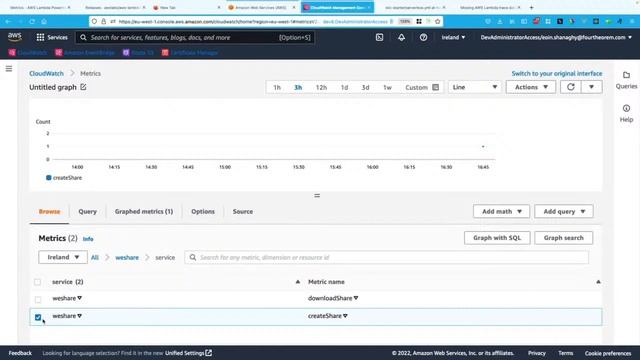Bookmark this page with the star icon
Viewport: 640px width, 360px height.
[438, 21]
